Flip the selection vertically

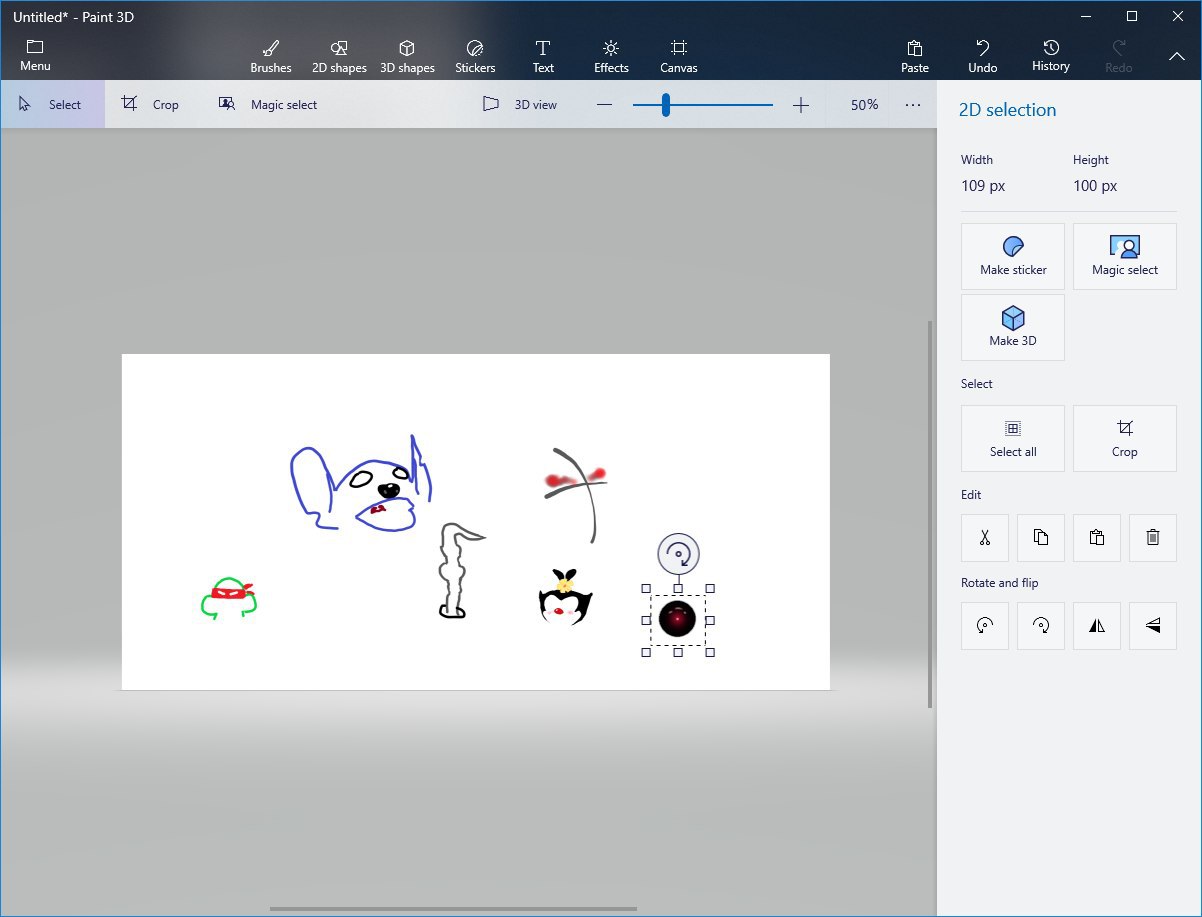pos(1153,626)
